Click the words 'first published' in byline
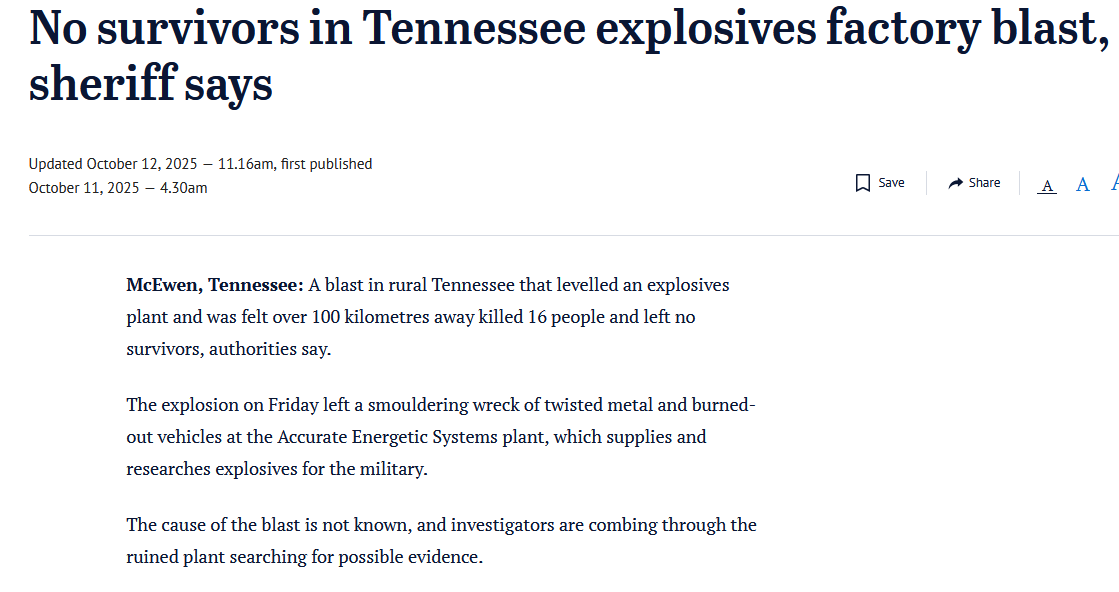Image resolution: width=1119 pixels, height=592 pixels. tap(326, 164)
